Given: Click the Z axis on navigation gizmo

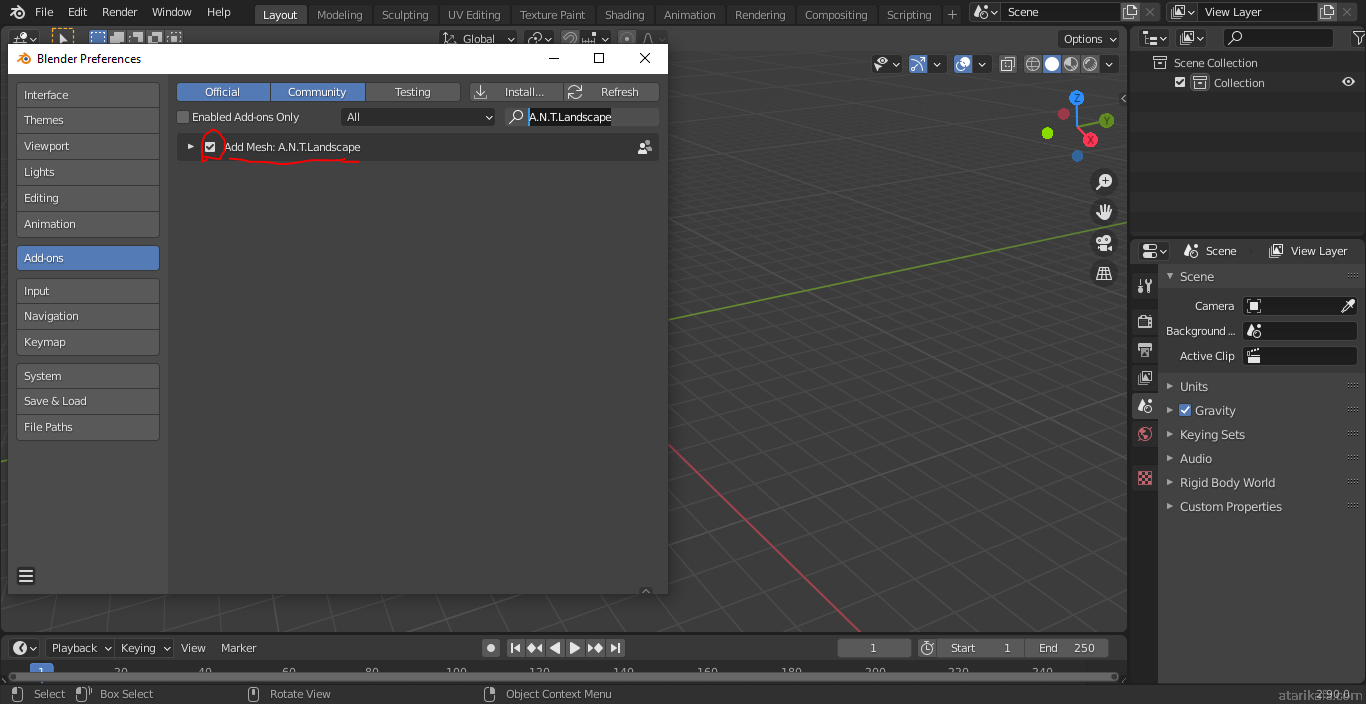Looking at the screenshot, I should point(1077,98).
